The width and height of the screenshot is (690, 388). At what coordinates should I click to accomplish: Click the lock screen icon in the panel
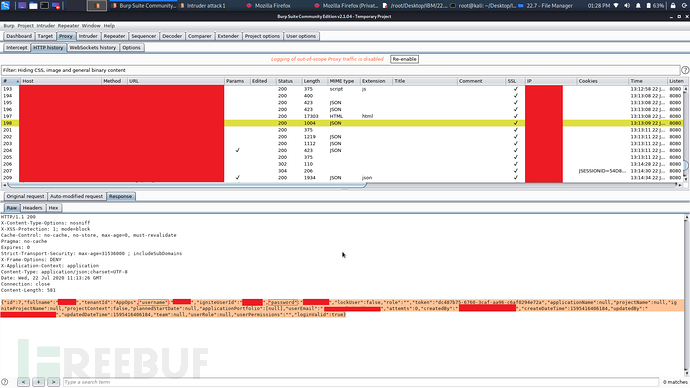pos(673,6)
